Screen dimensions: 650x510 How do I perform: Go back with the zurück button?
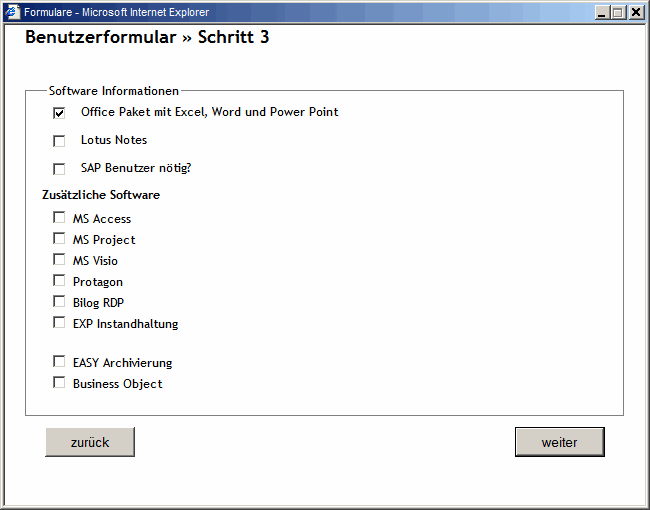click(x=90, y=442)
